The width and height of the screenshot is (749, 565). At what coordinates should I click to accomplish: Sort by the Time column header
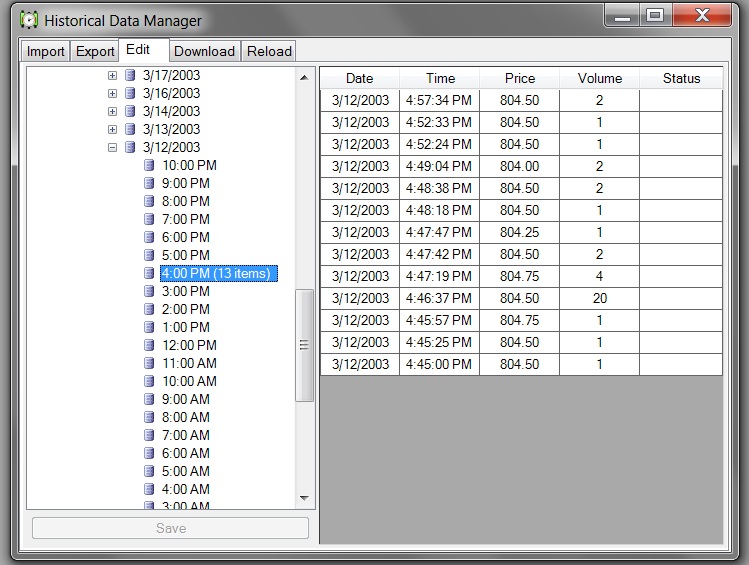pos(440,78)
